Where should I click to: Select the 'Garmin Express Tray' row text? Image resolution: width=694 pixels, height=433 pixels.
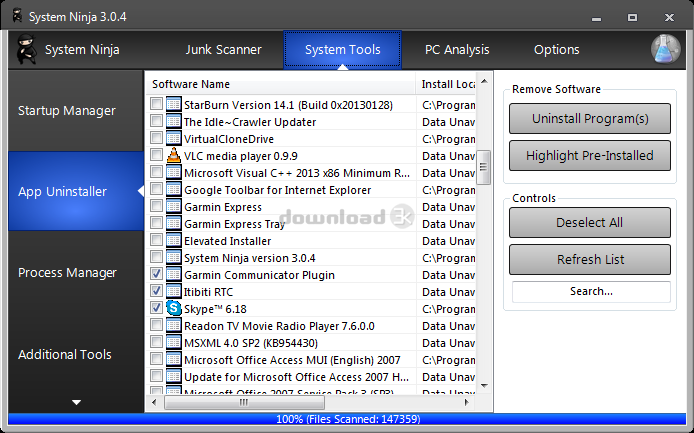click(234, 224)
